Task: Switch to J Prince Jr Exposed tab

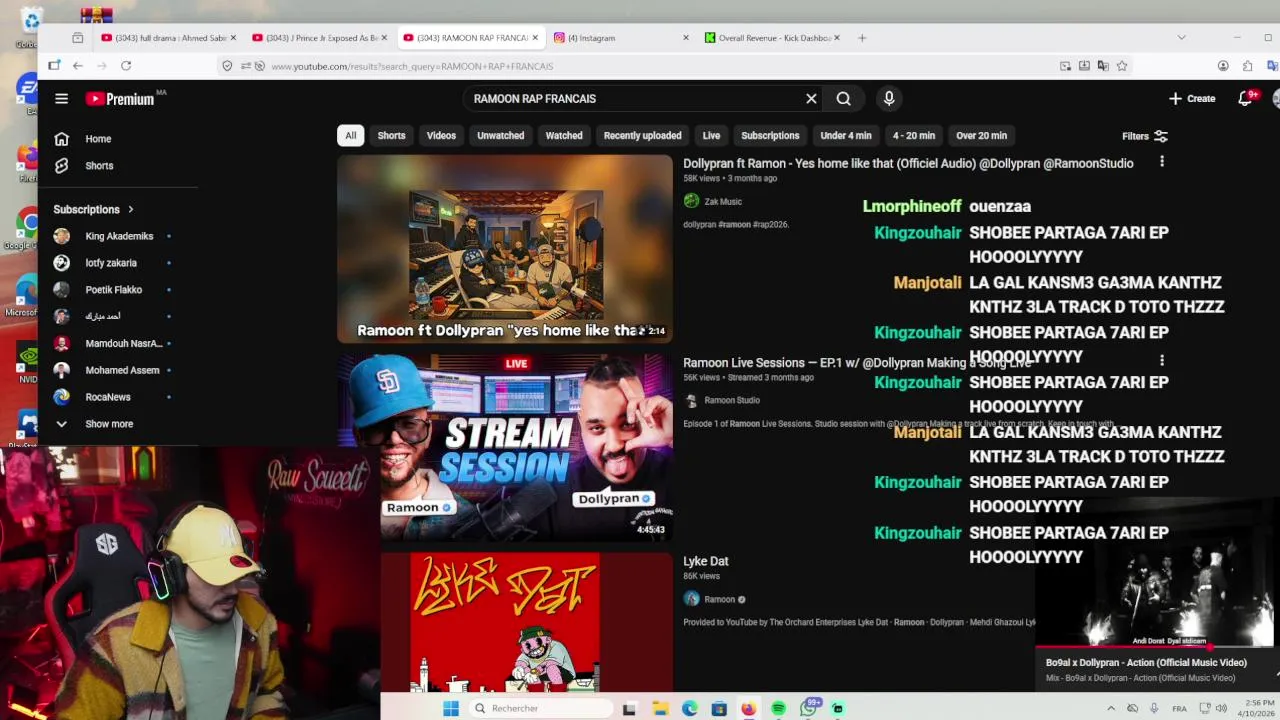Action: click(x=320, y=38)
